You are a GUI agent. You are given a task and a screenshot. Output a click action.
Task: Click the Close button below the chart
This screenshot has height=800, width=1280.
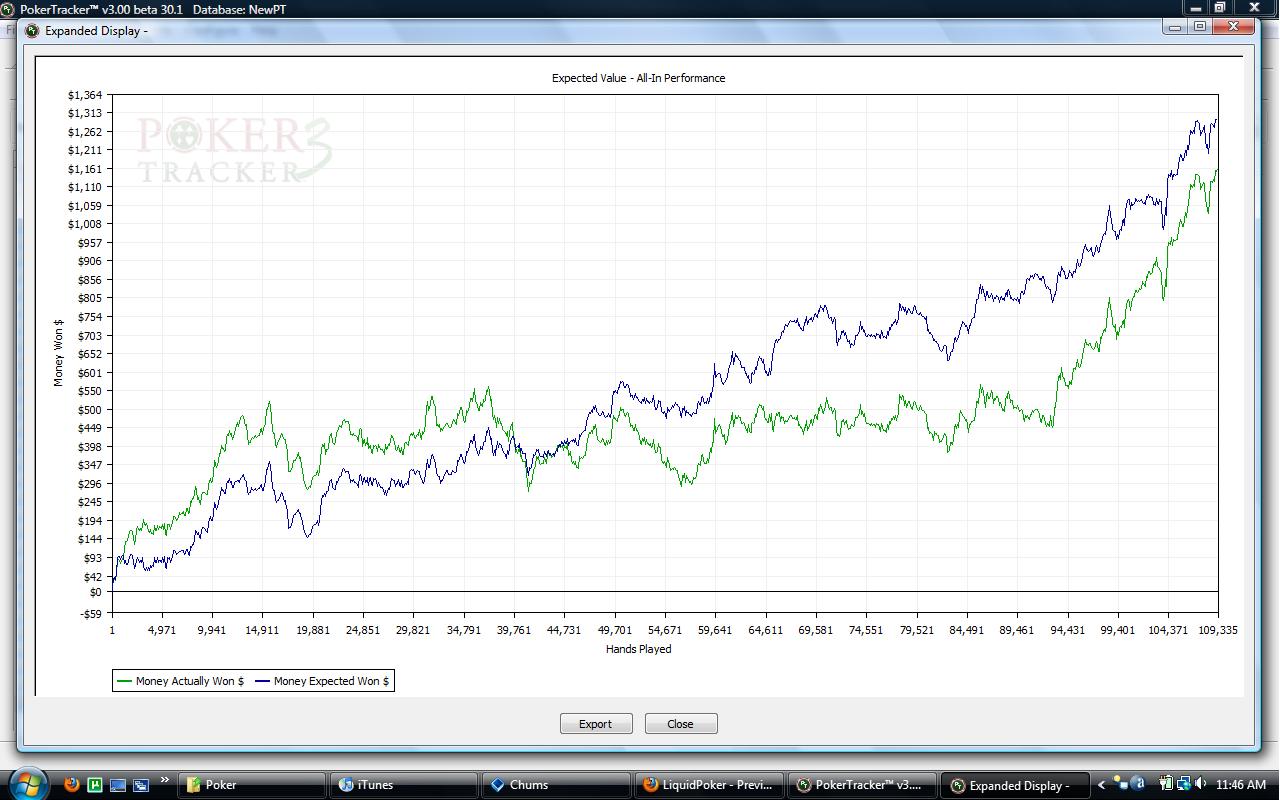point(681,724)
